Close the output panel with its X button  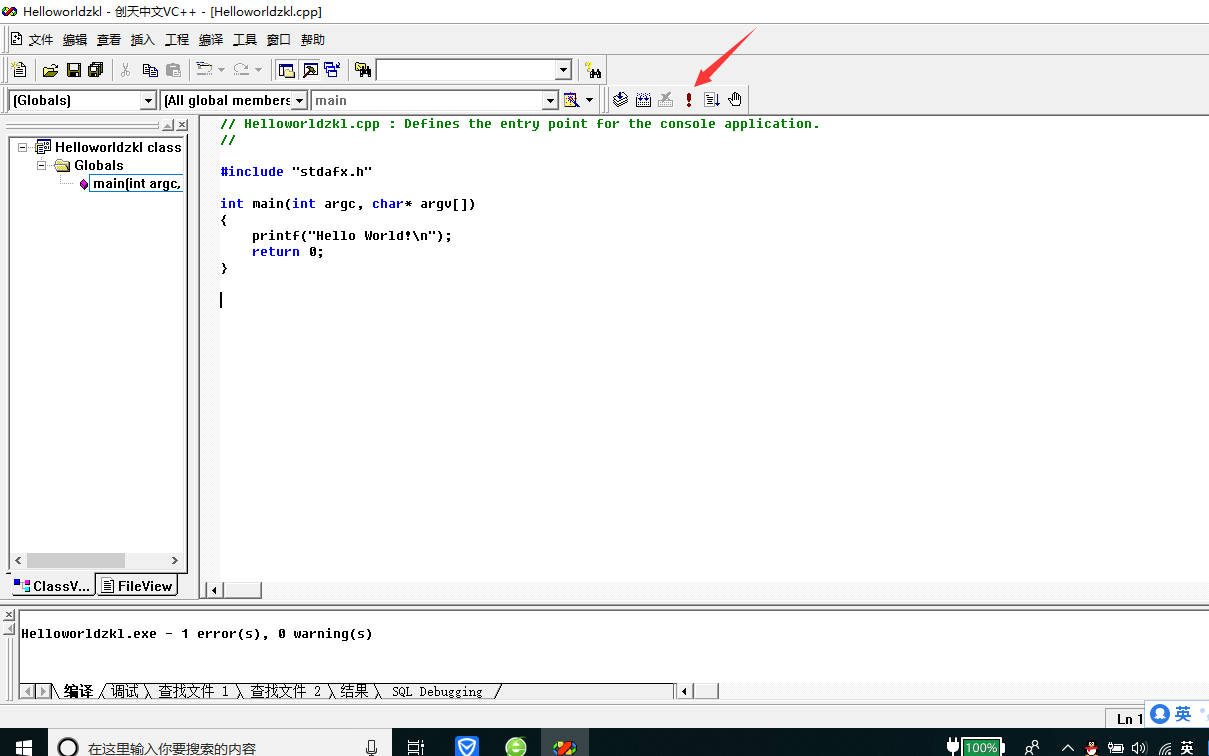9,615
